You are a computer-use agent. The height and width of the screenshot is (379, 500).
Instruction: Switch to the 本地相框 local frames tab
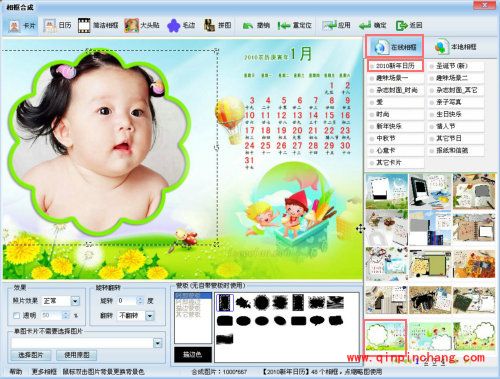tap(456, 47)
